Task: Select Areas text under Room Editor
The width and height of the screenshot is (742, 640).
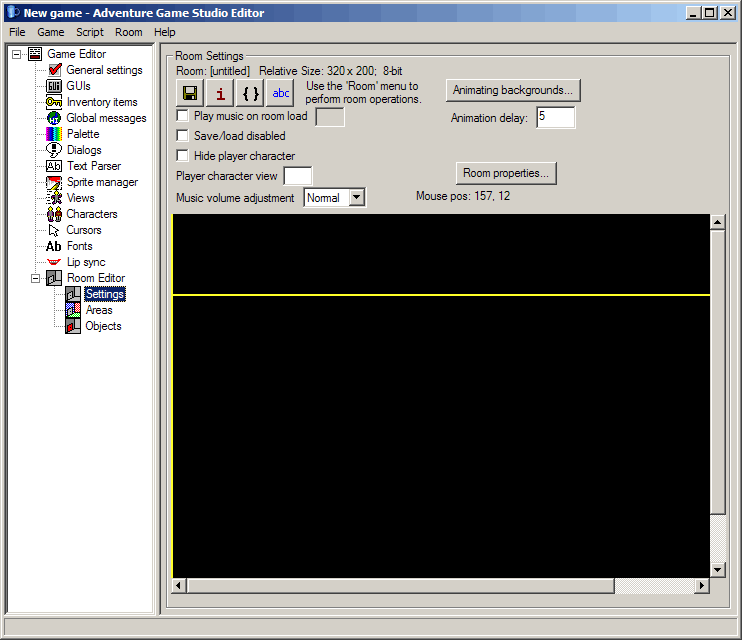Action: (99, 310)
